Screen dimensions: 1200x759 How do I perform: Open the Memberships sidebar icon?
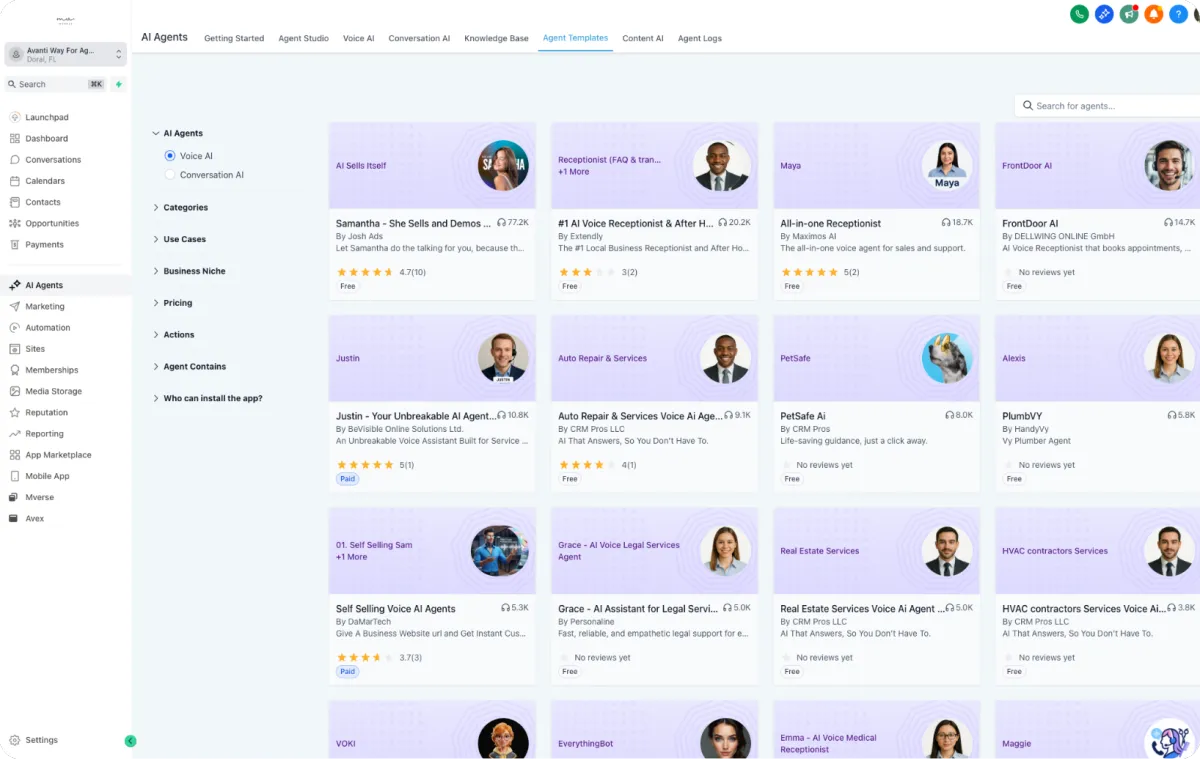15,370
